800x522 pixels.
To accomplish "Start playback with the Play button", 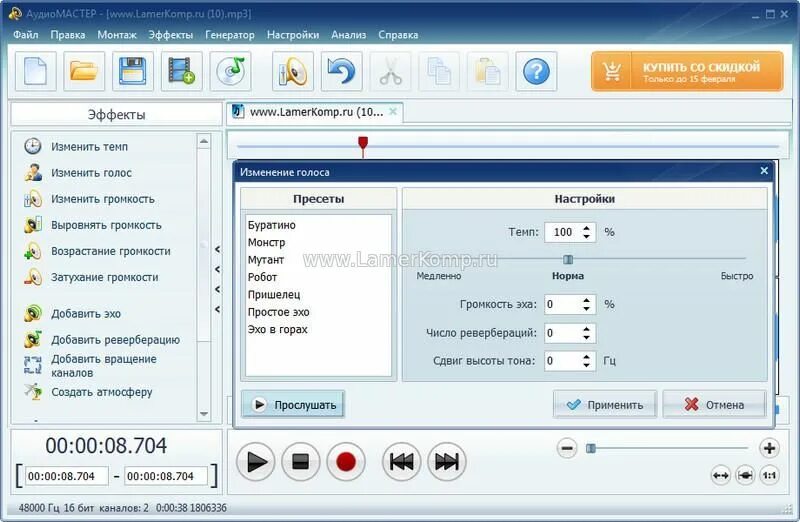I will click(256, 462).
